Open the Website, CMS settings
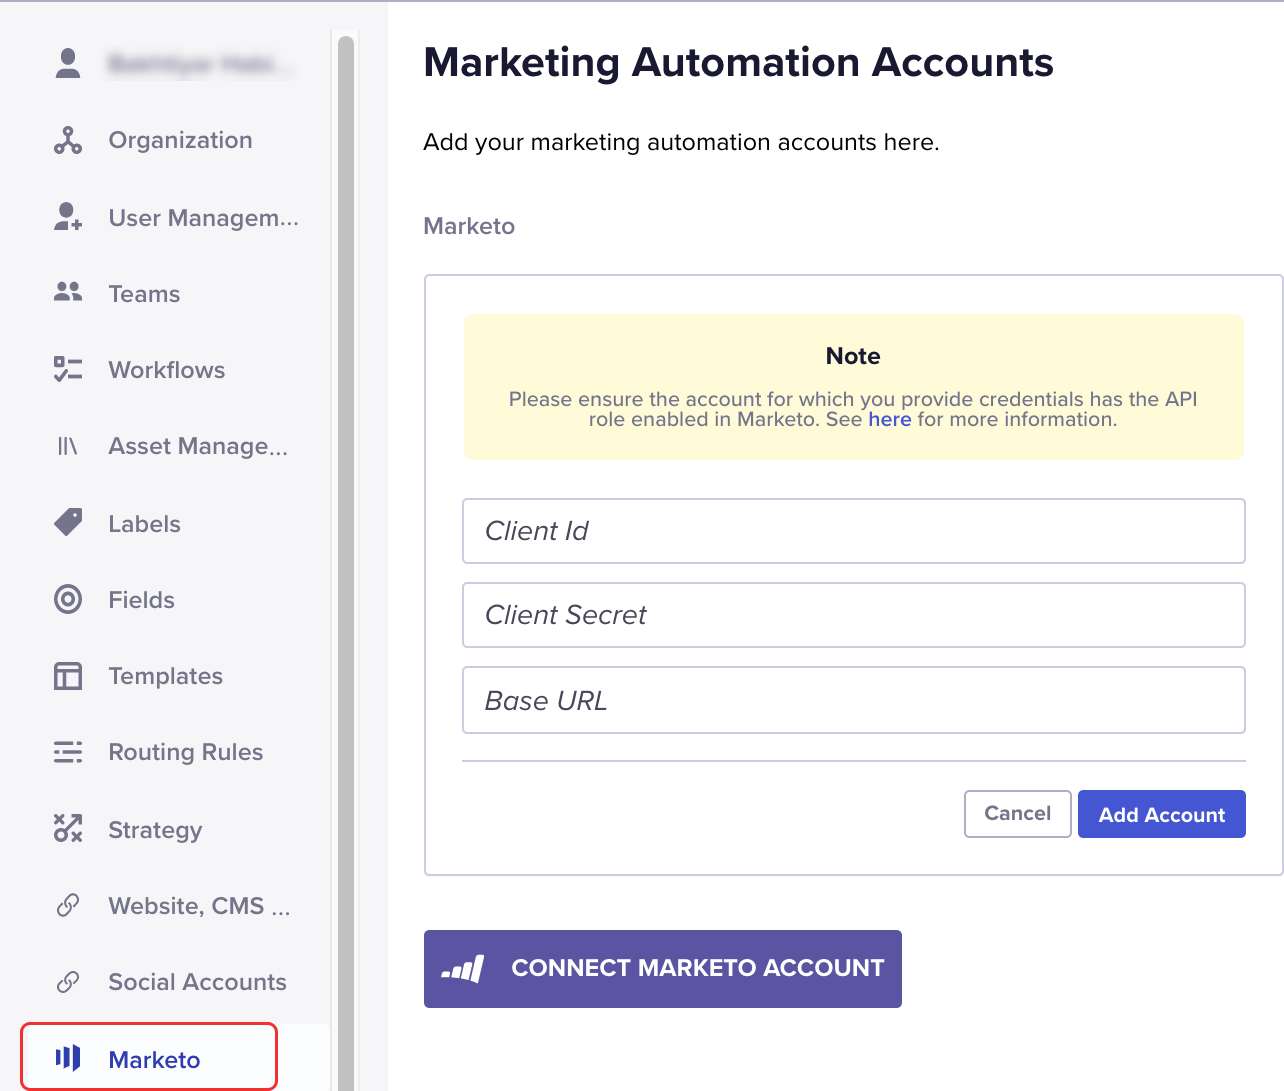This screenshot has width=1284, height=1091. (x=199, y=906)
